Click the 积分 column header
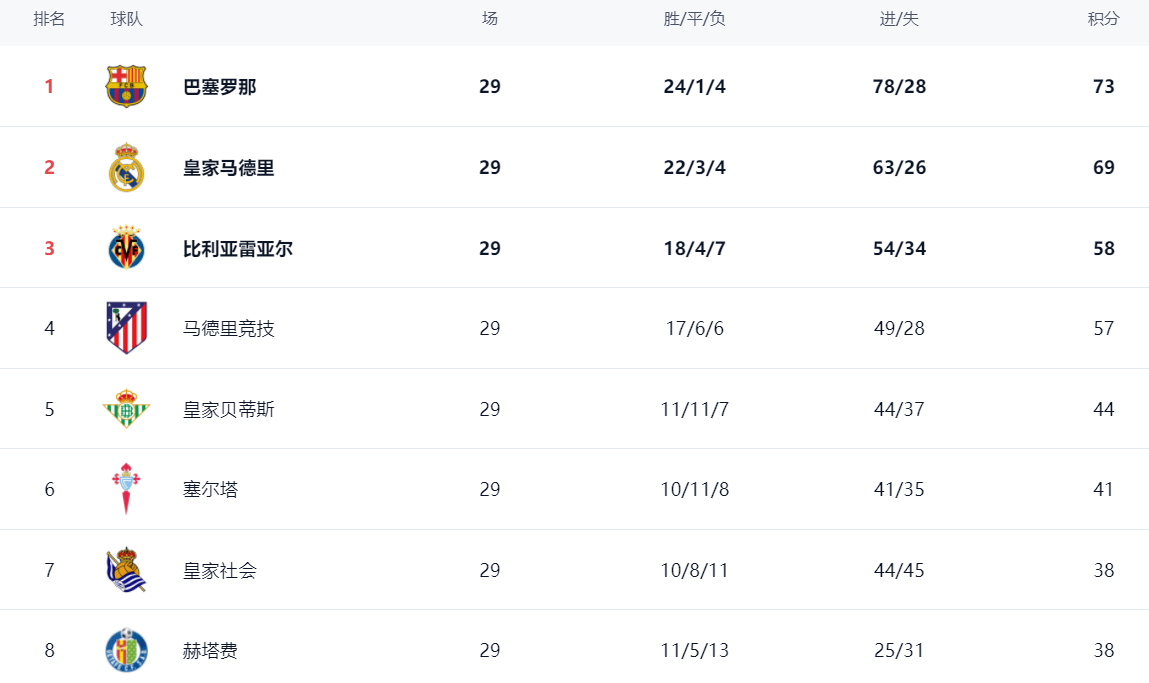The image size is (1149, 683). point(1103,19)
